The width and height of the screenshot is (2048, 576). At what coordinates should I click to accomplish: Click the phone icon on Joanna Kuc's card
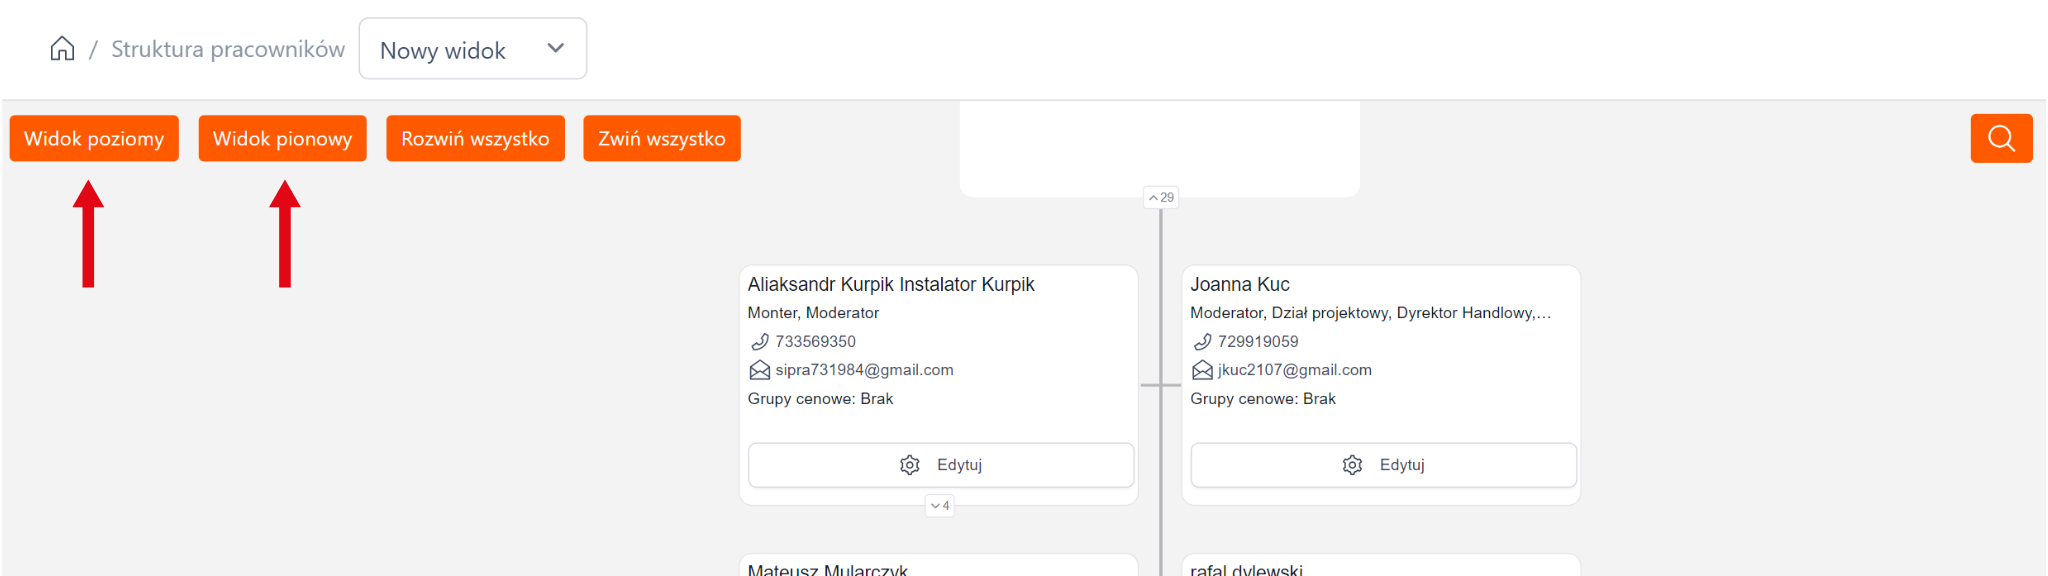1202,342
